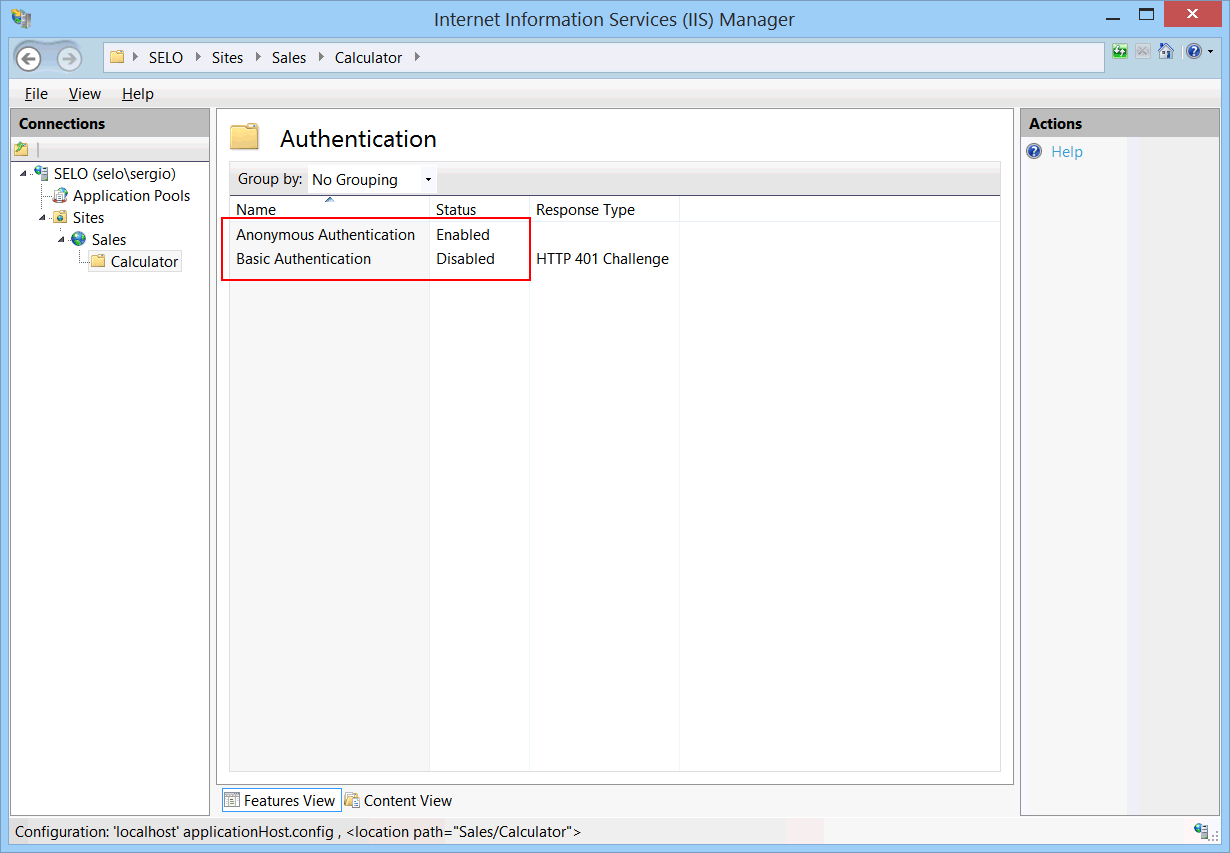The width and height of the screenshot is (1230, 853).
Task: Click the Forward navigation arrow button
Action: coord(68,58)
